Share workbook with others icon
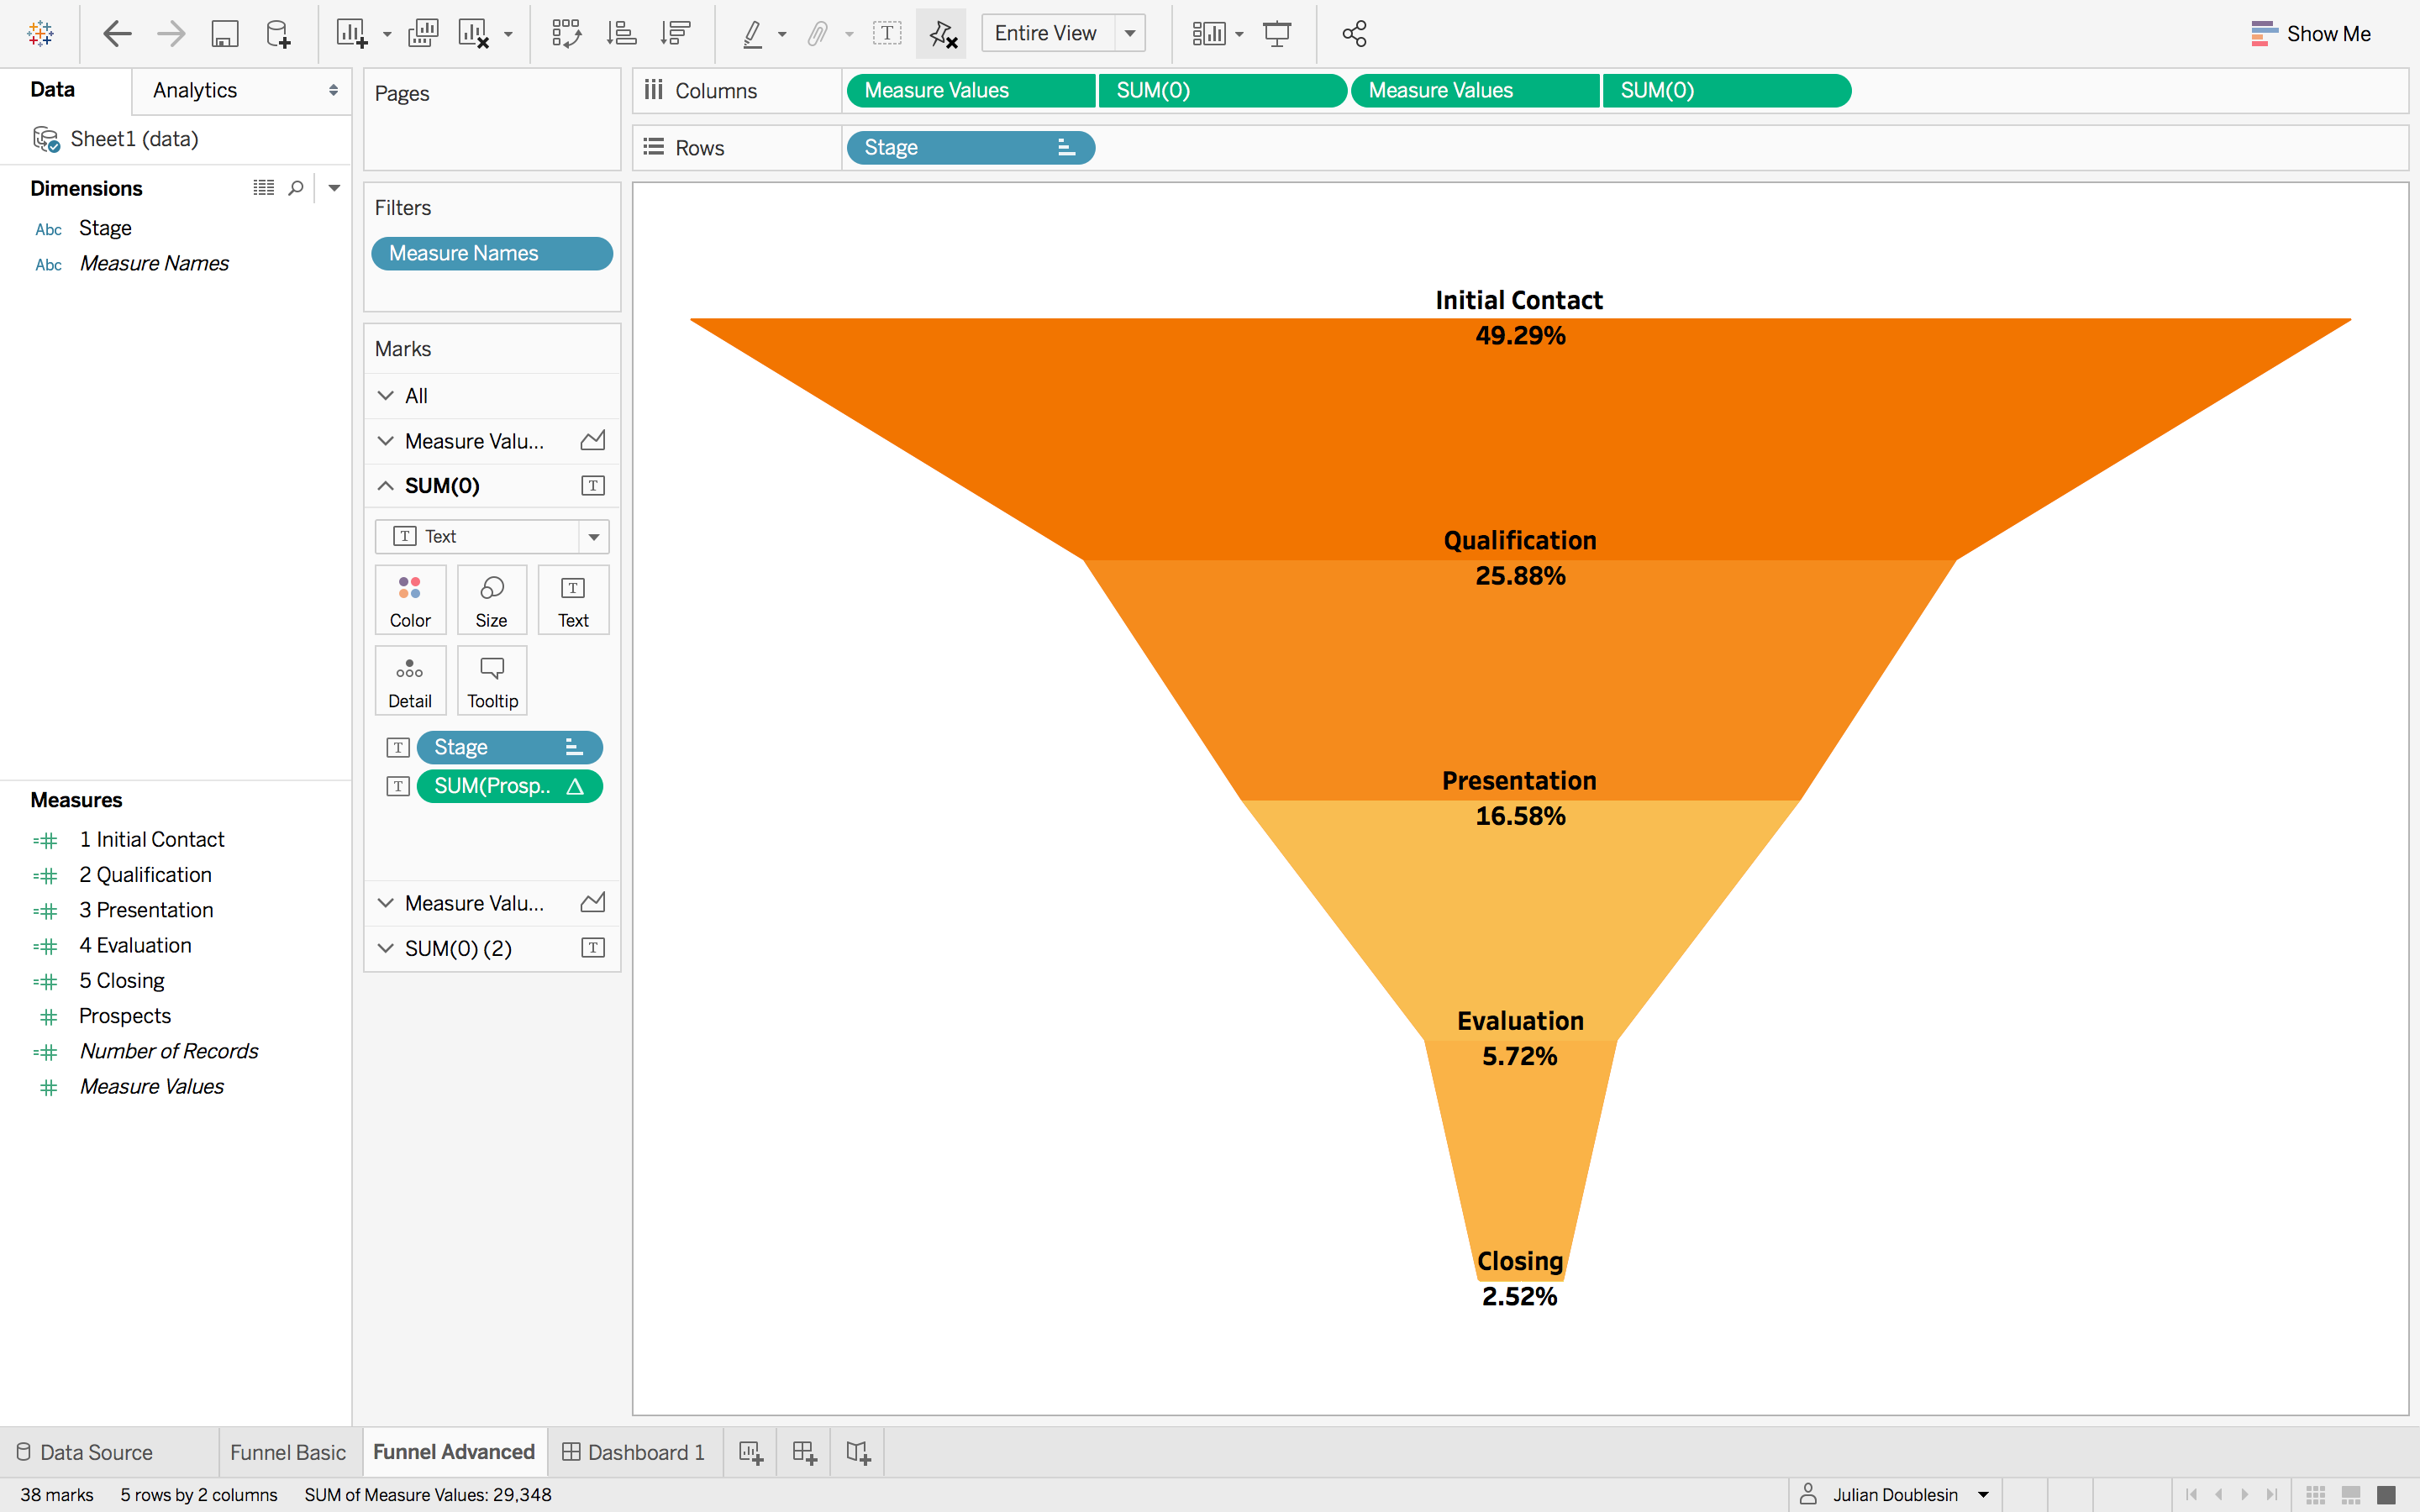The height and width of the screenshot is (1512, 2420). 1354,34
